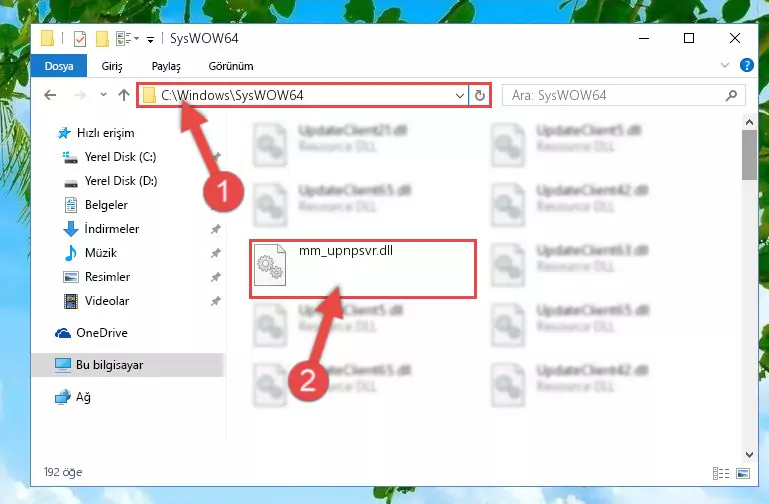Go up one folder level arrow
The width and height of the screenshot is (769, 504).
point(124,95)
